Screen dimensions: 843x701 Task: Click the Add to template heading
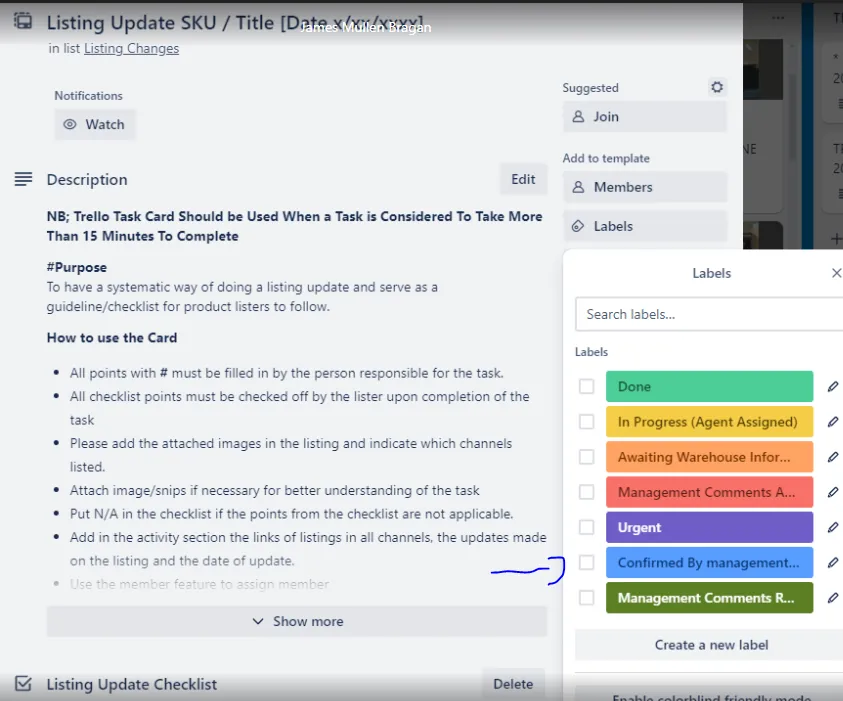(x=606, y=158)
